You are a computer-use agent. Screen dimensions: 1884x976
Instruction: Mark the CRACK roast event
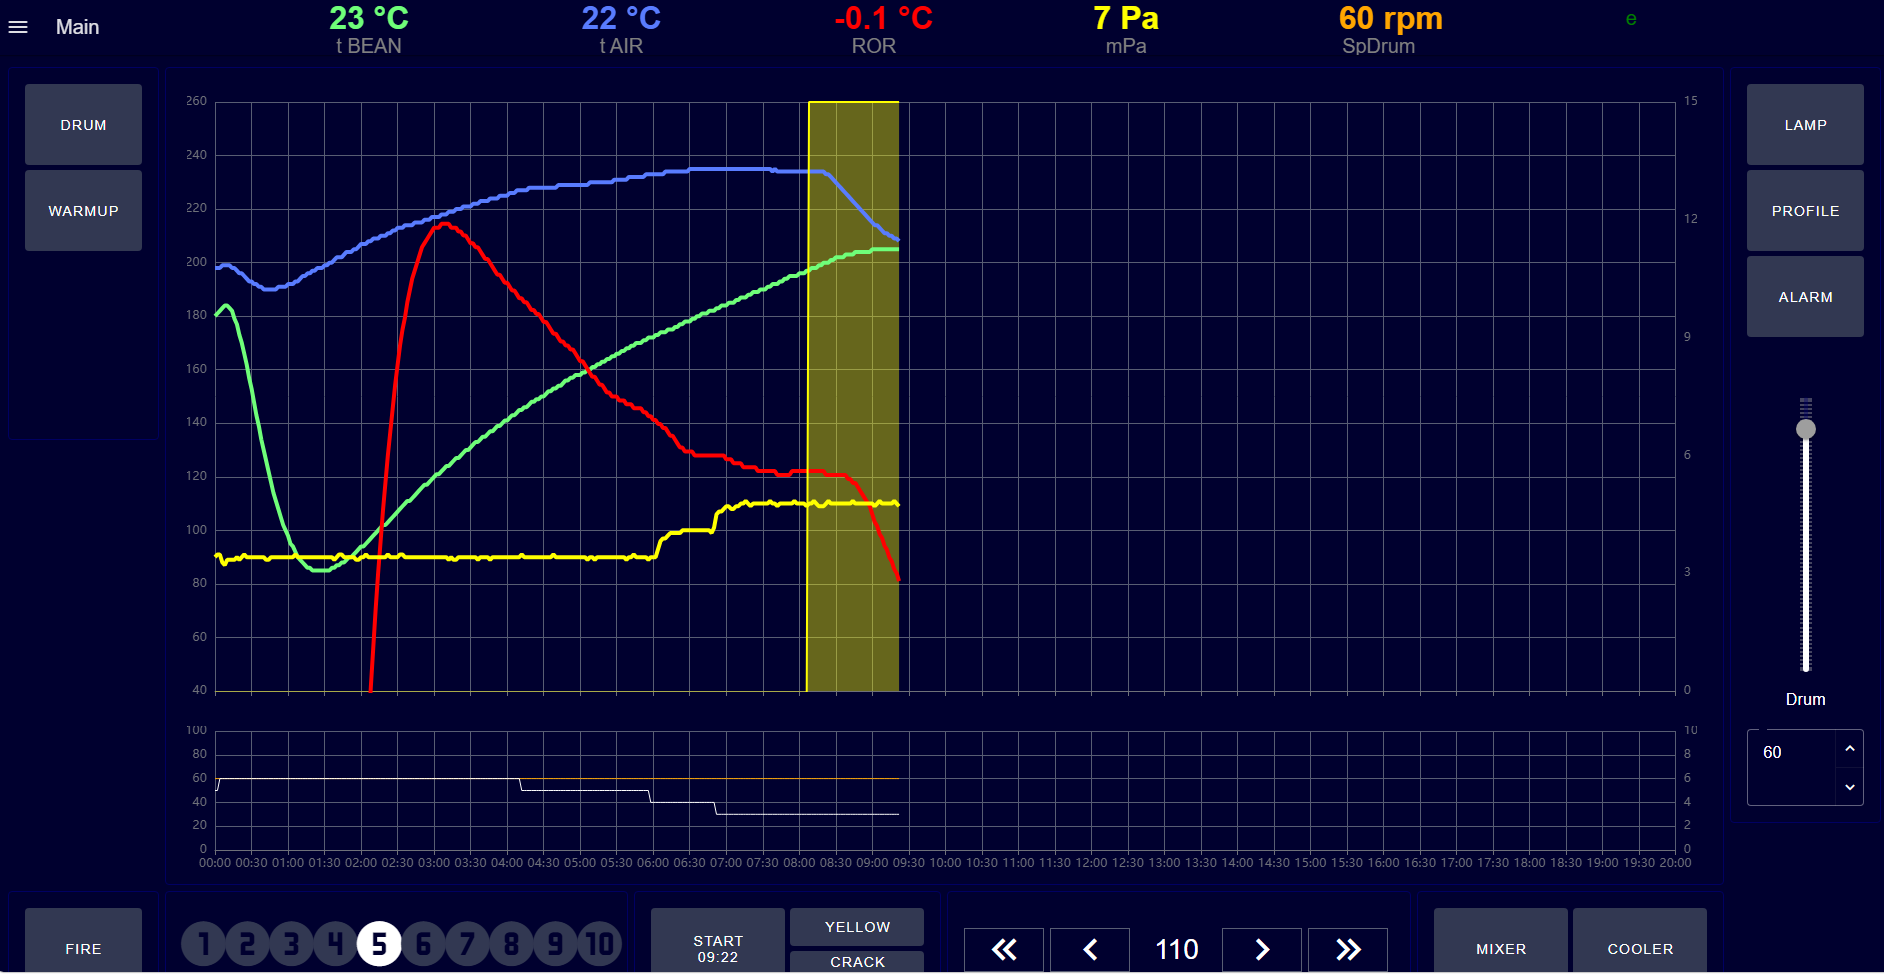pyautogui.click(x=857, y=962)
